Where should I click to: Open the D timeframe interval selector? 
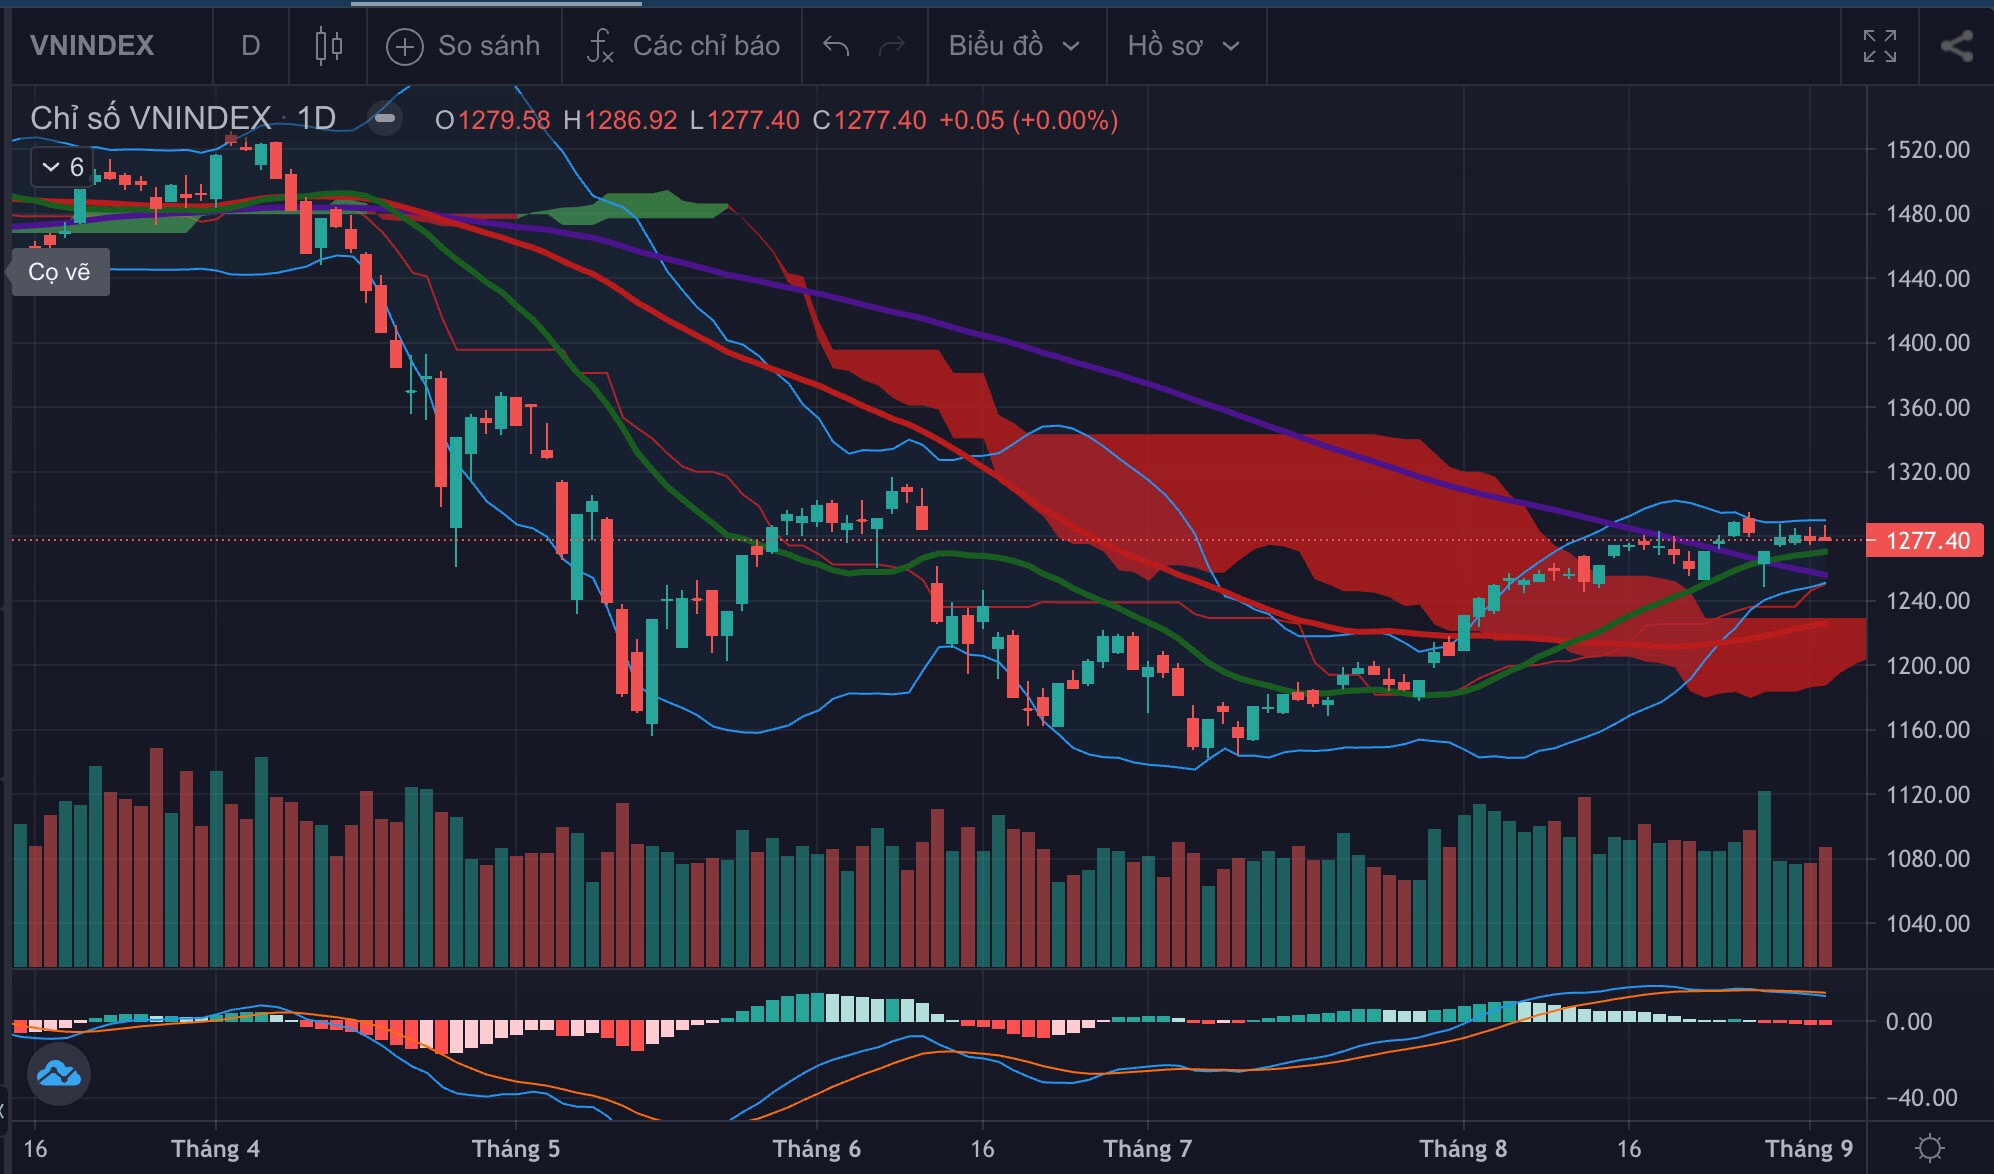coord(250,46)
